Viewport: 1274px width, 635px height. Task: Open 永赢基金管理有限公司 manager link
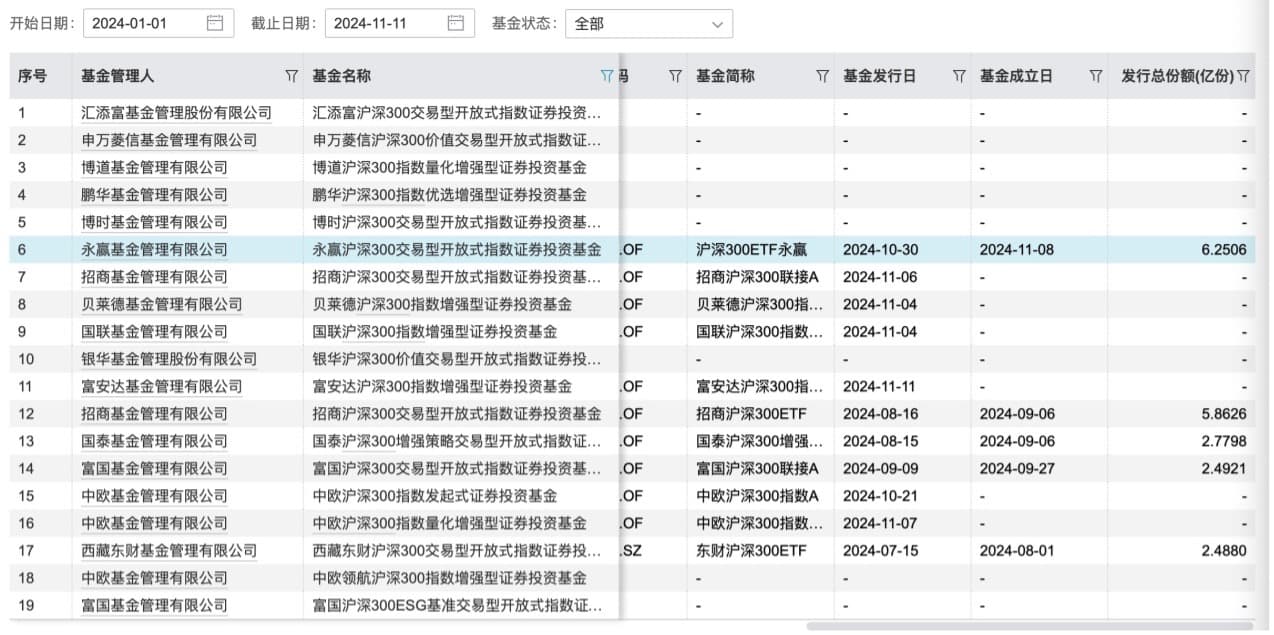click(x=154, y=250)
